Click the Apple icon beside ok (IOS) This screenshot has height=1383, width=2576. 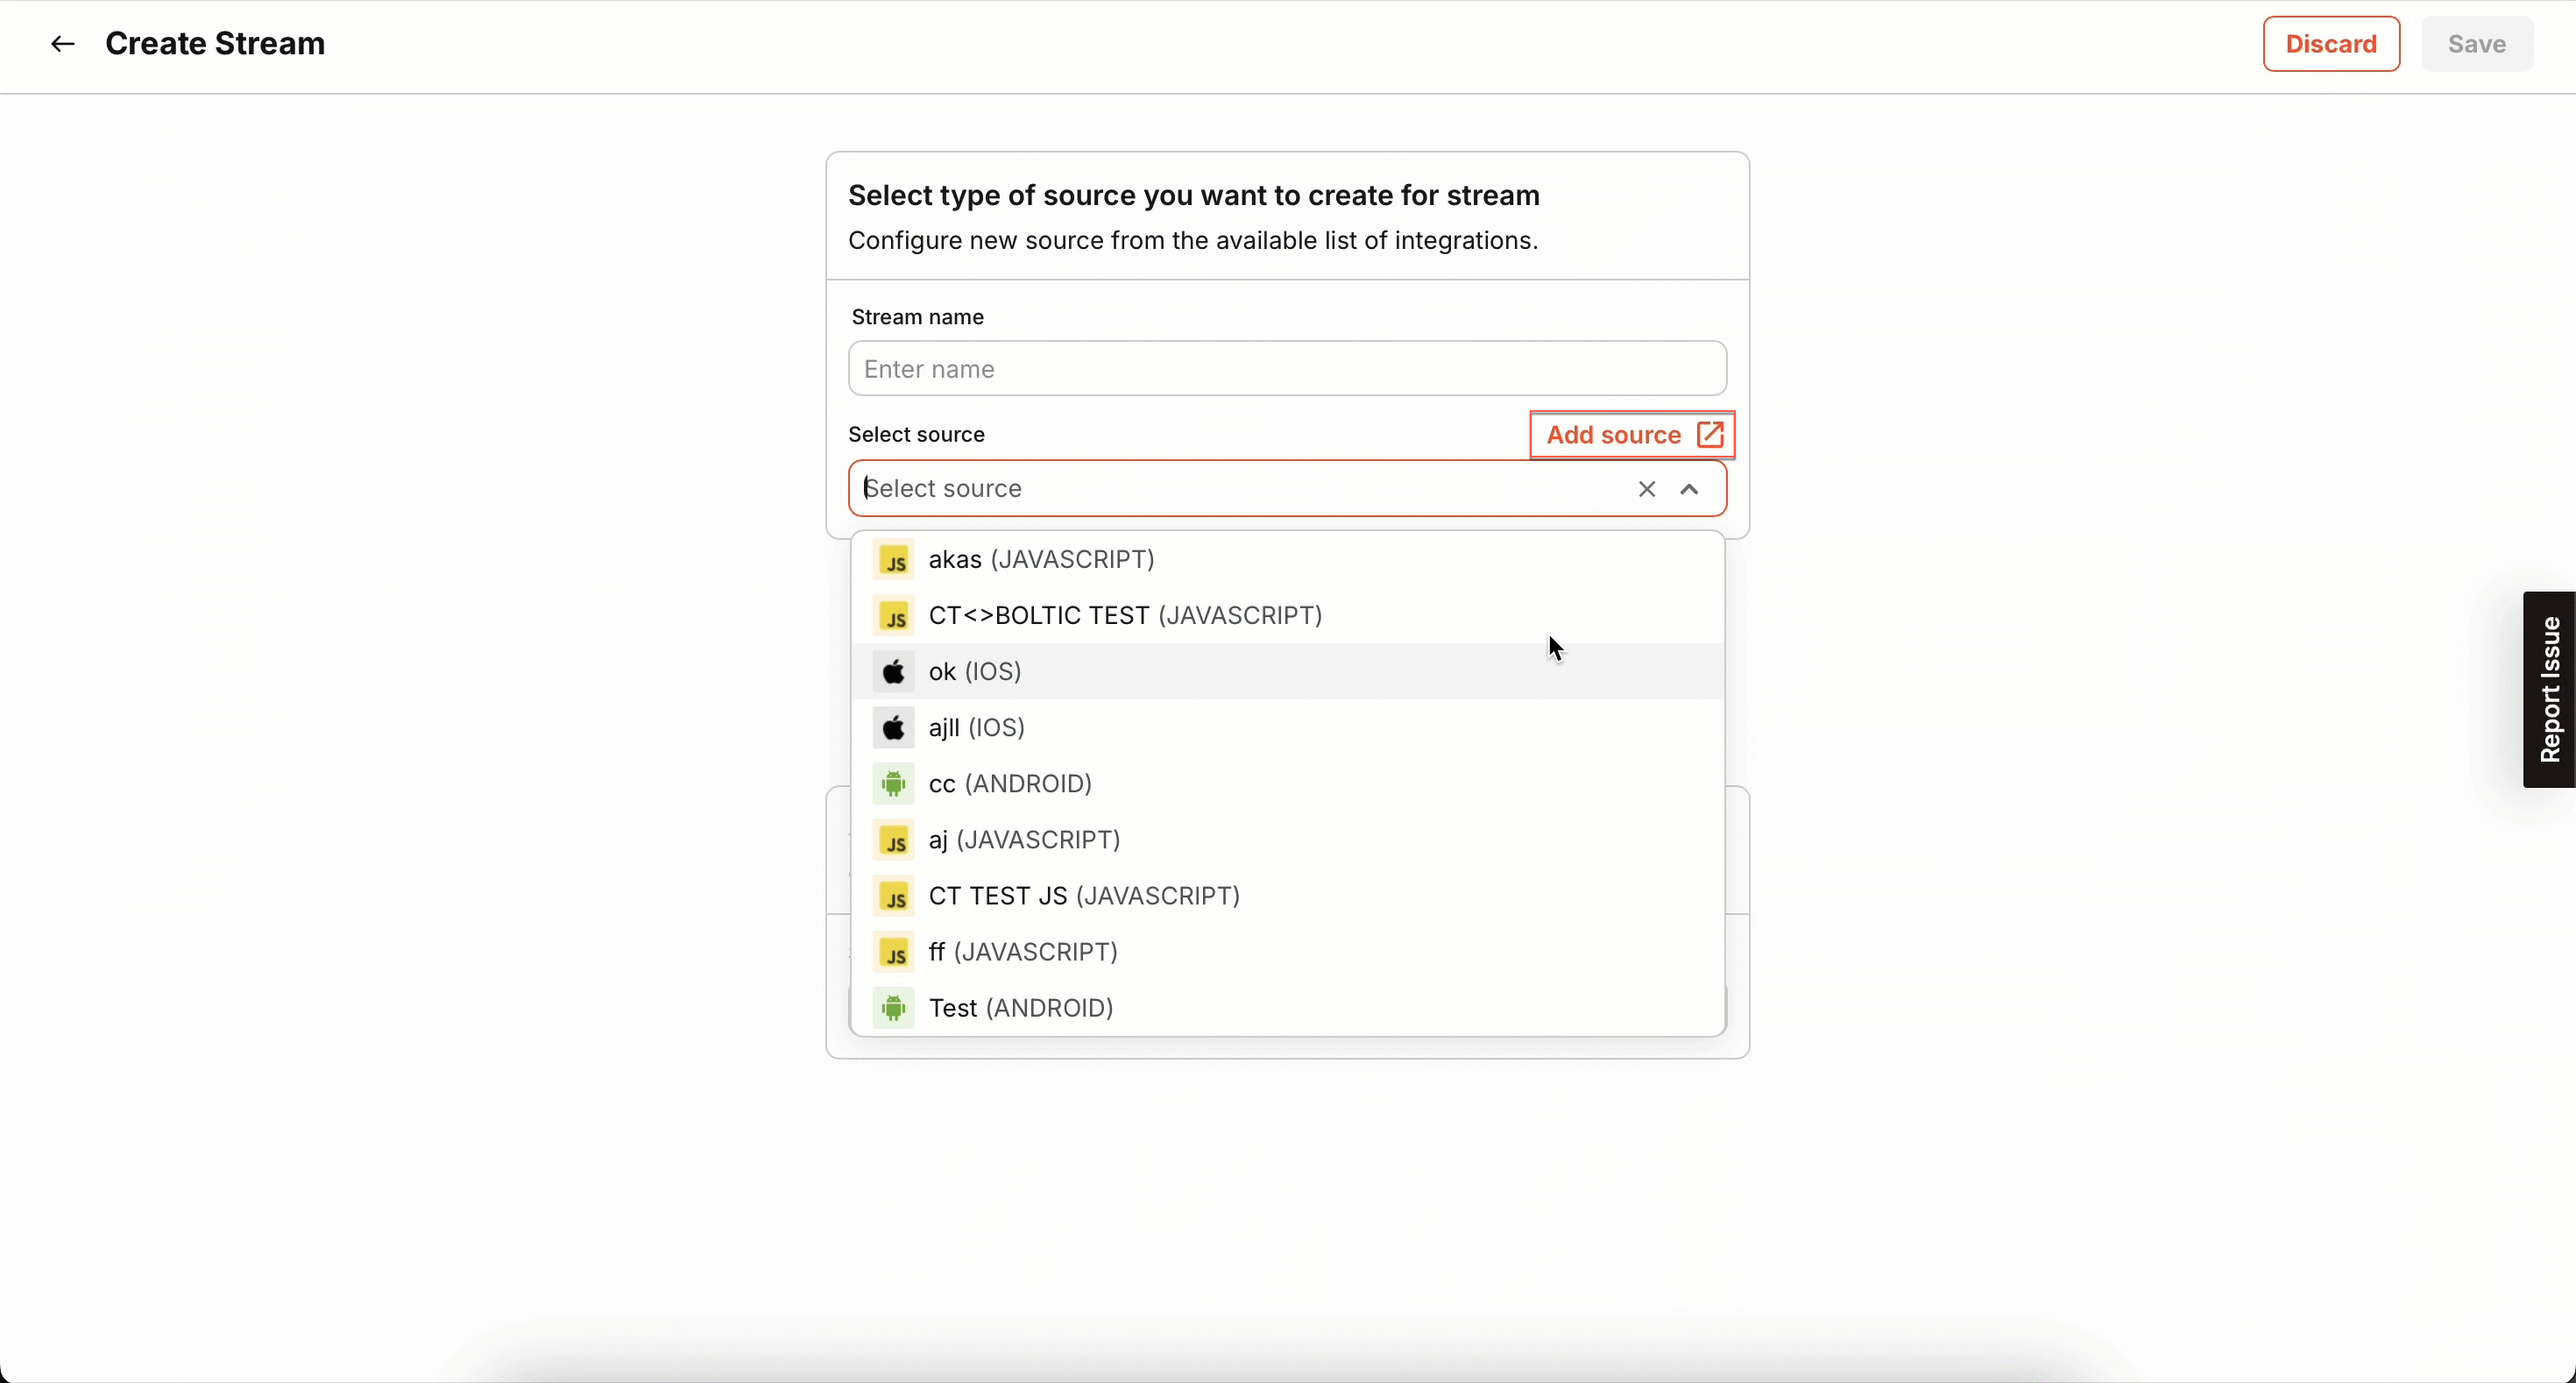pos(893,672)
